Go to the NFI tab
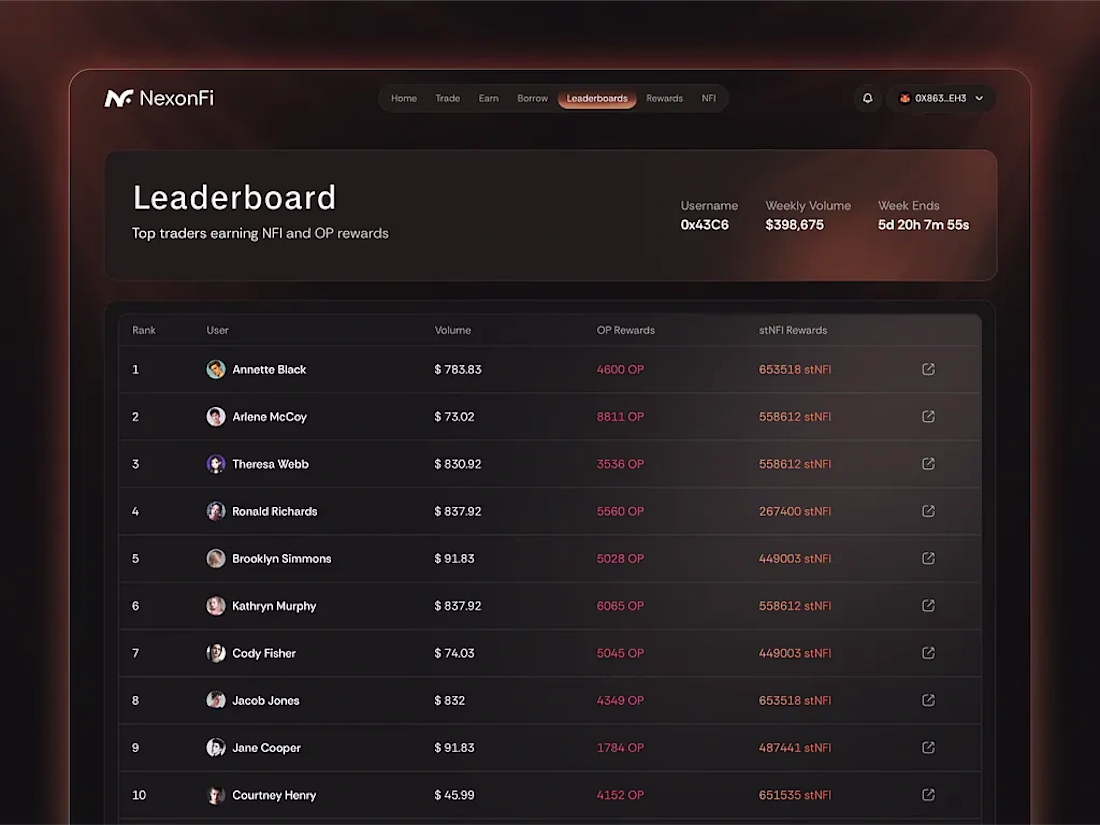1100x825 pixels. [709, 98]
